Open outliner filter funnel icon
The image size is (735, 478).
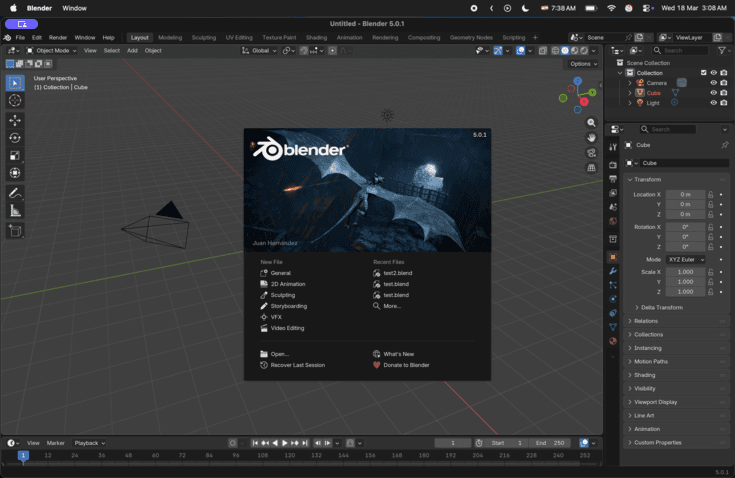(722, 51)
